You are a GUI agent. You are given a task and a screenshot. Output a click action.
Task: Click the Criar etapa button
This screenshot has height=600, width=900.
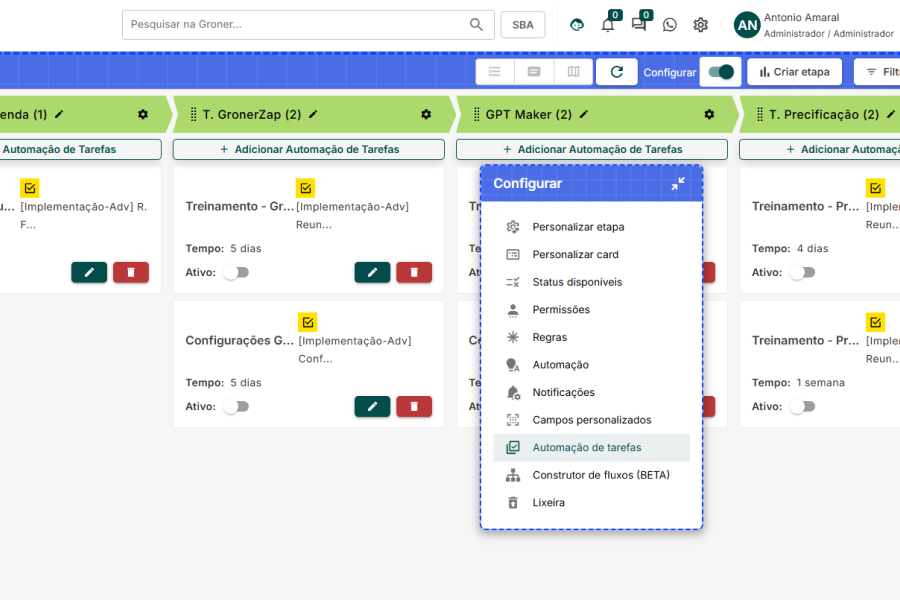pos(794,72)
